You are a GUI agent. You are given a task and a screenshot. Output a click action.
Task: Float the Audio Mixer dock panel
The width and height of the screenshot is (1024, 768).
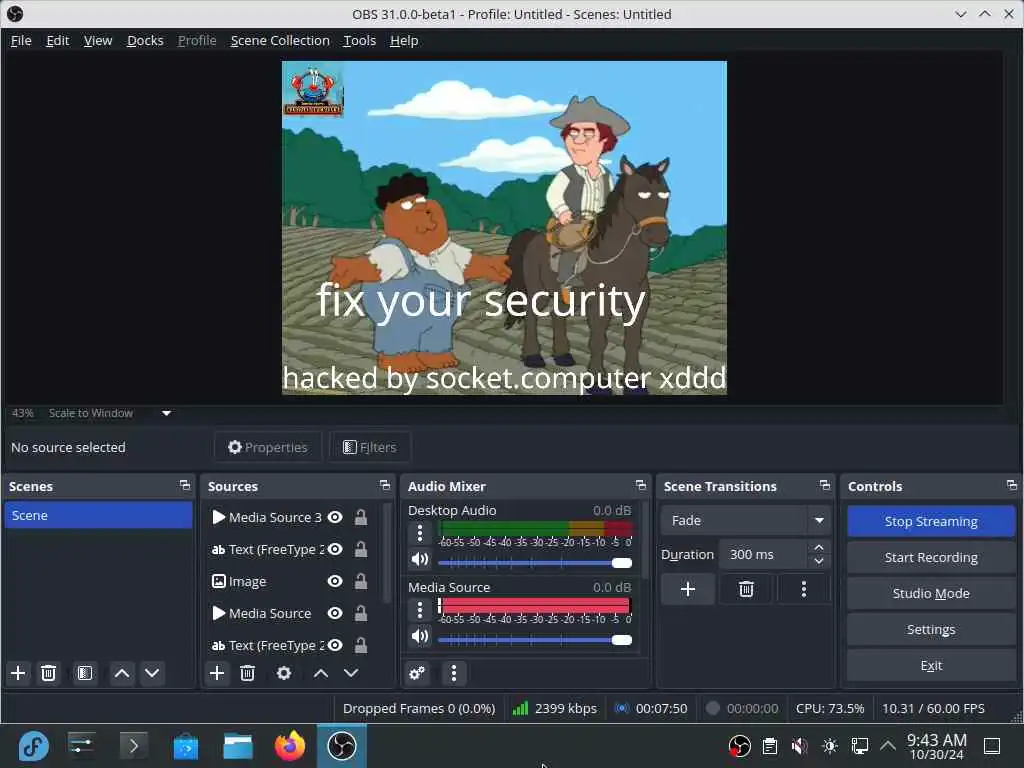(641, 486)
